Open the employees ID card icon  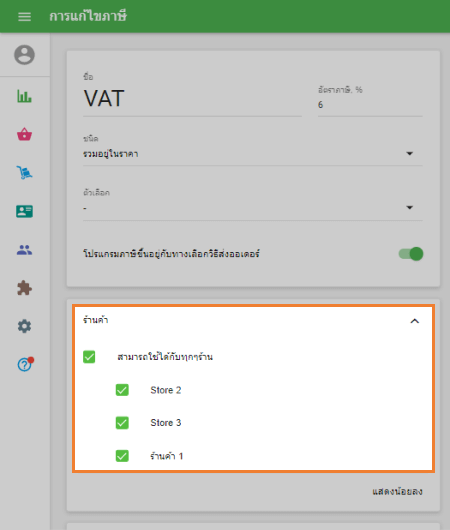tap(24, 211)
